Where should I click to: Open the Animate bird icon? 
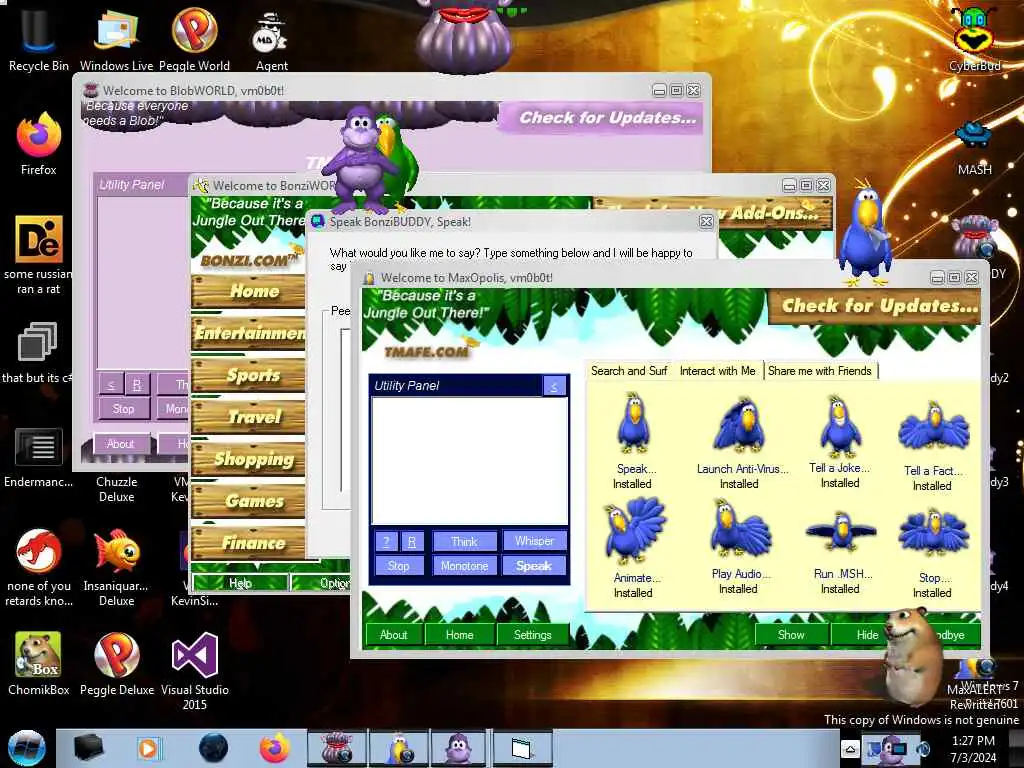pos(633,532)
